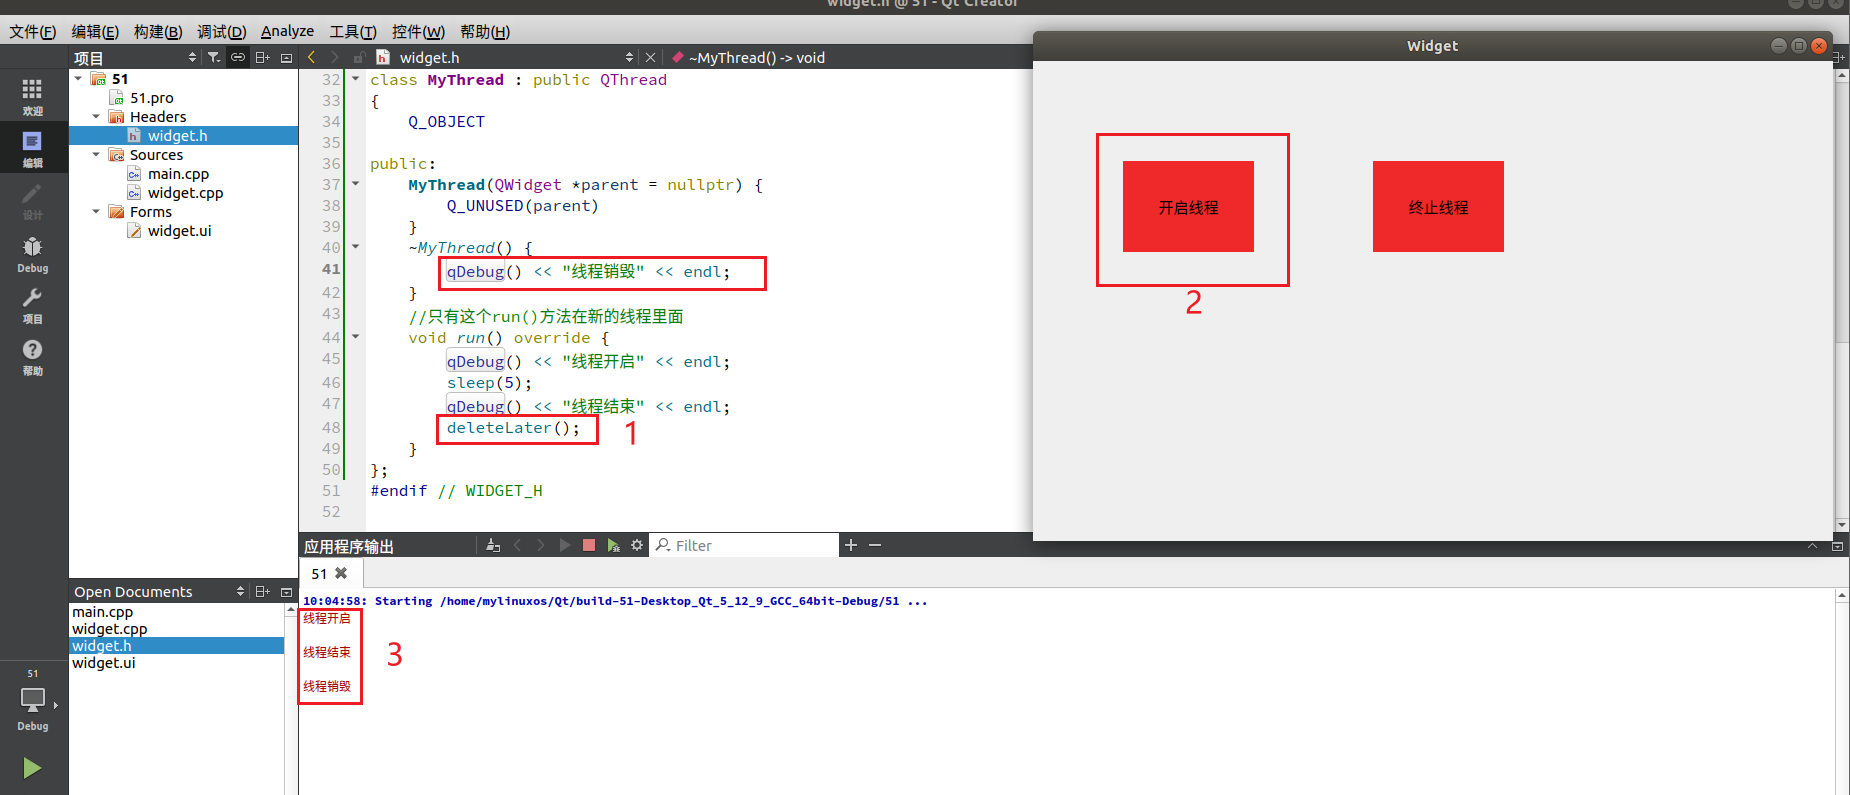The width and height of the screenshot is (1850, 795).
Task: Focus the output Filter field
Action: (x=745, y=545)
